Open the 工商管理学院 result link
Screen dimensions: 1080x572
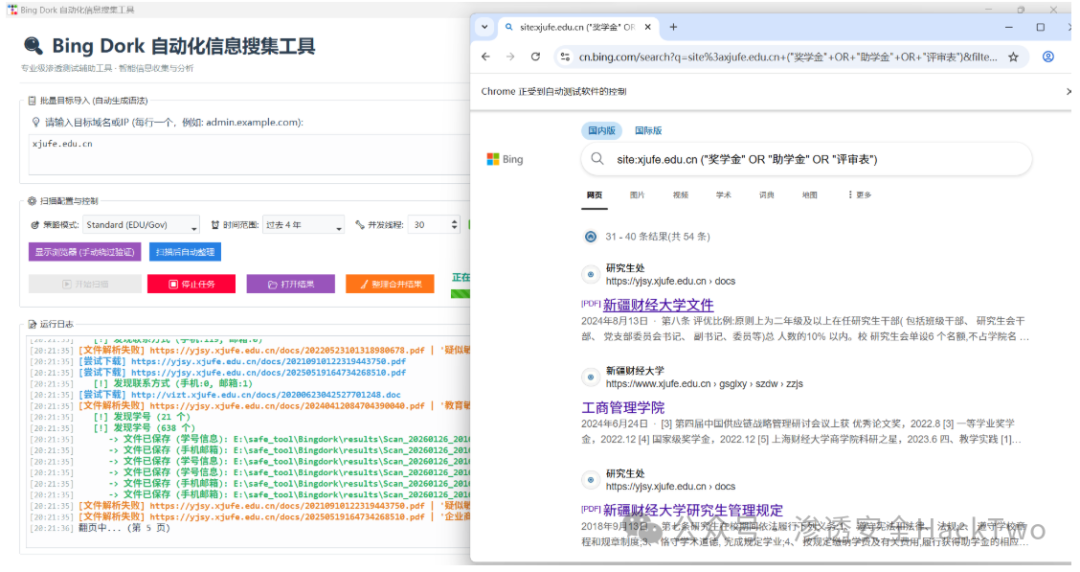(x=623, y=407)
